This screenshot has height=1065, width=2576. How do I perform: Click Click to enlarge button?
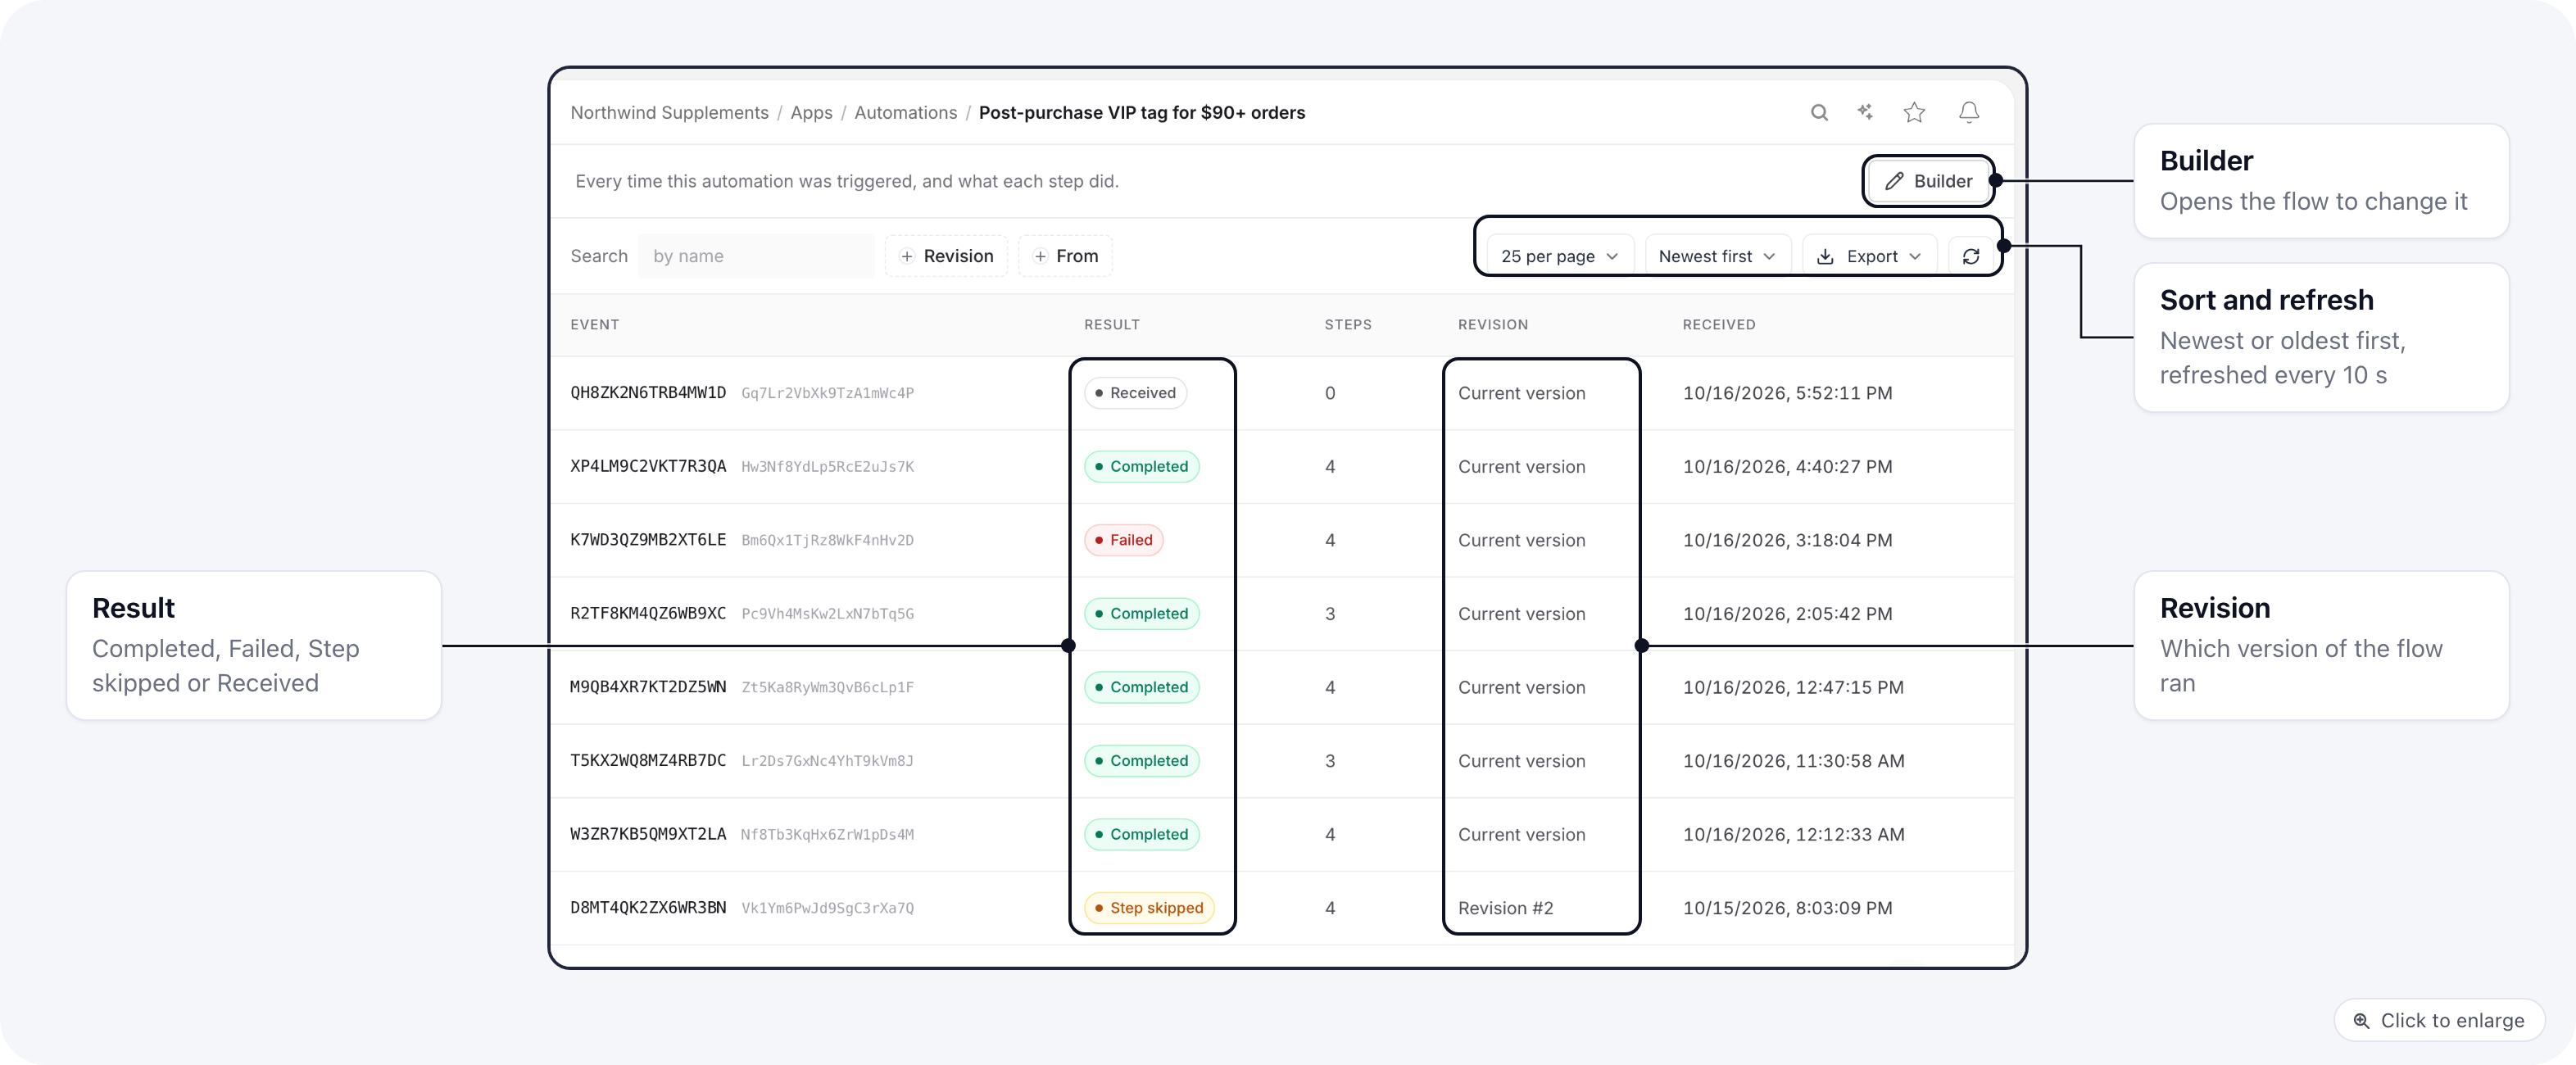coord(2438,1020)
